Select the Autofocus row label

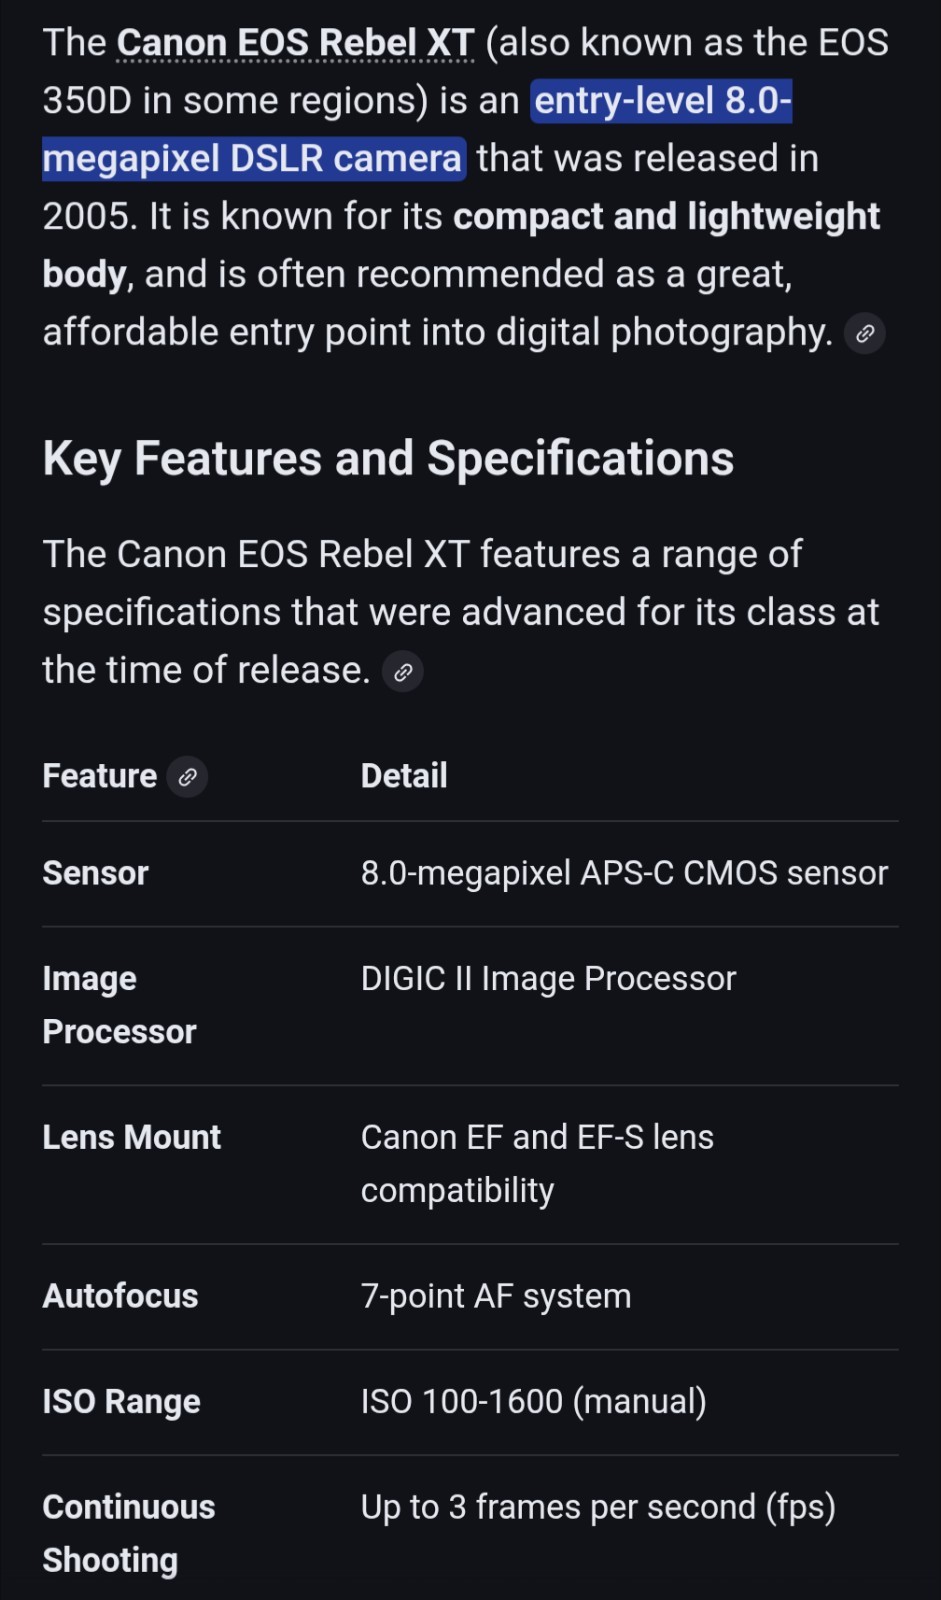[x=120, y=1296]
